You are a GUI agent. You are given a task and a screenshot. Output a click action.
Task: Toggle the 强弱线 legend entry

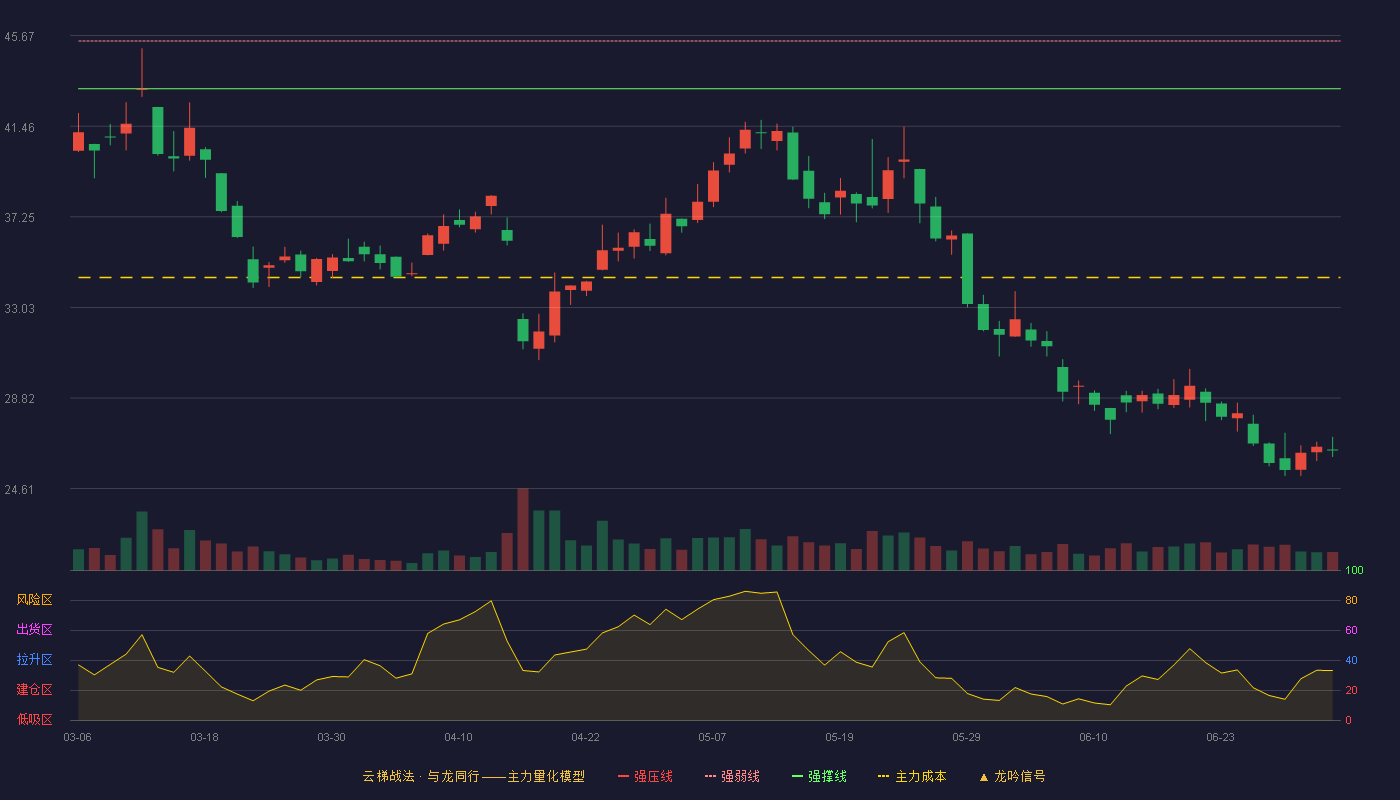(732, 776)
